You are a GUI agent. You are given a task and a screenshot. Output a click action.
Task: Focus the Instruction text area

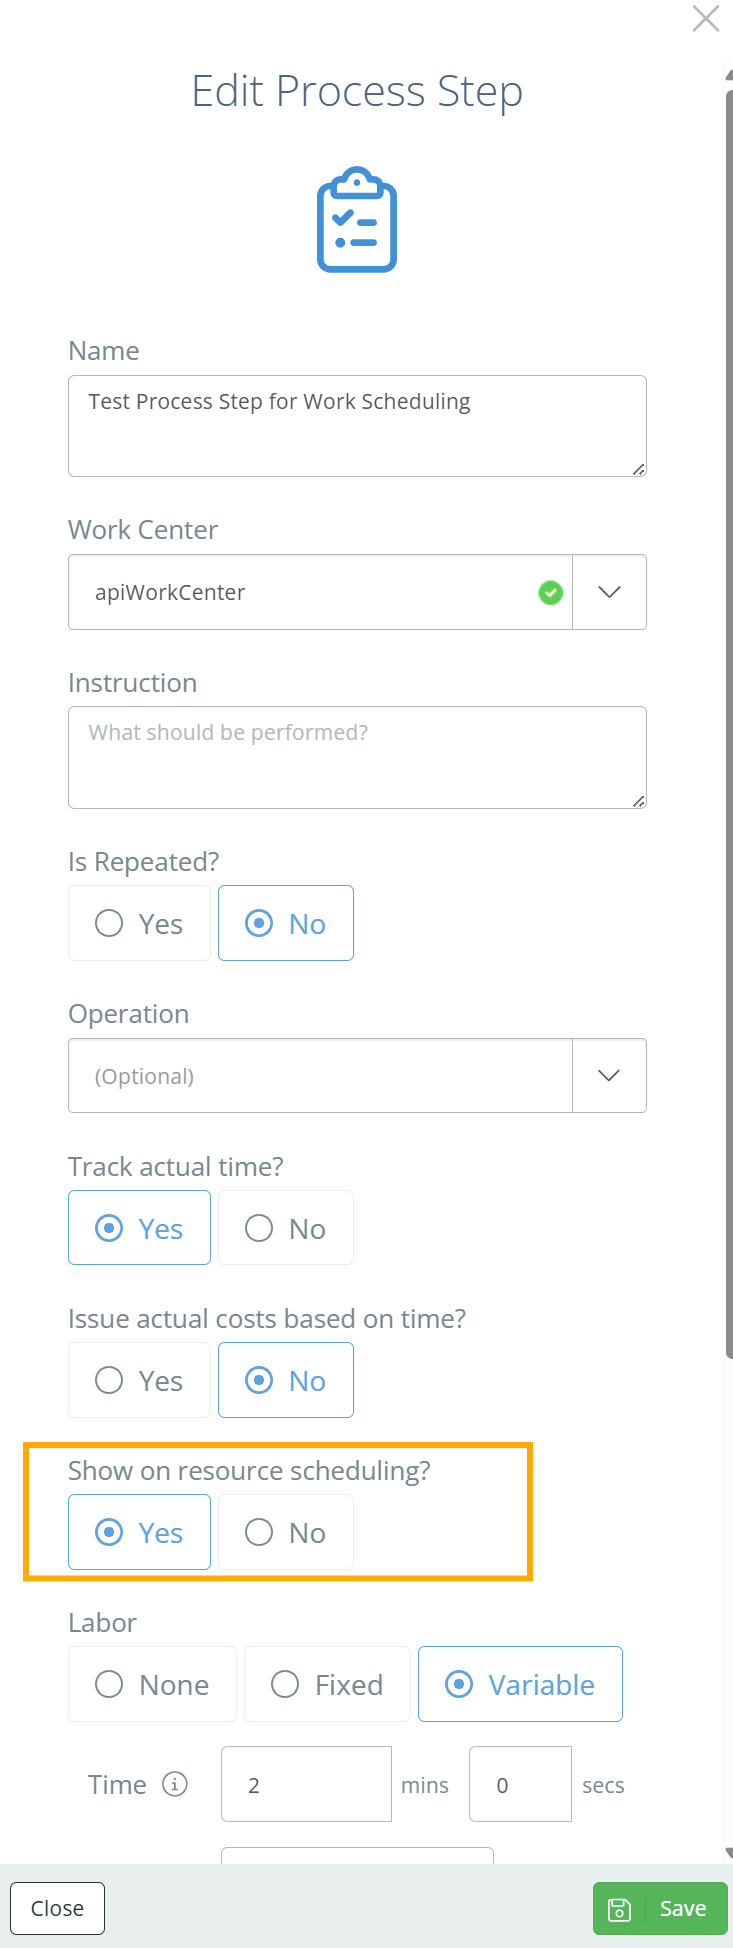pos(357,757)
